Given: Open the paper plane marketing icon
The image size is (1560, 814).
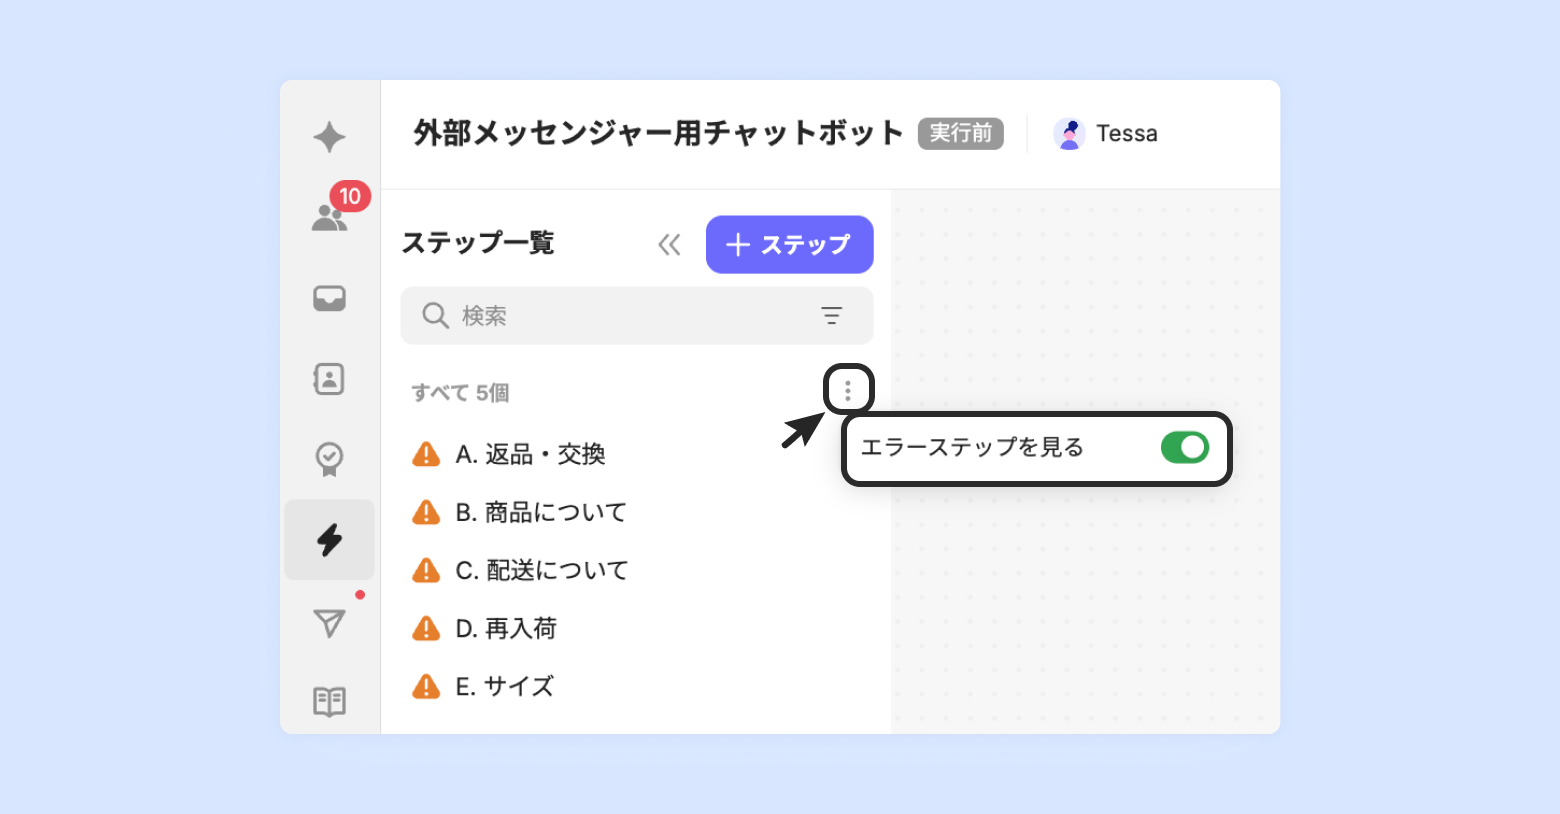Looking at the screenshot, I should click(x=329, y=623).
